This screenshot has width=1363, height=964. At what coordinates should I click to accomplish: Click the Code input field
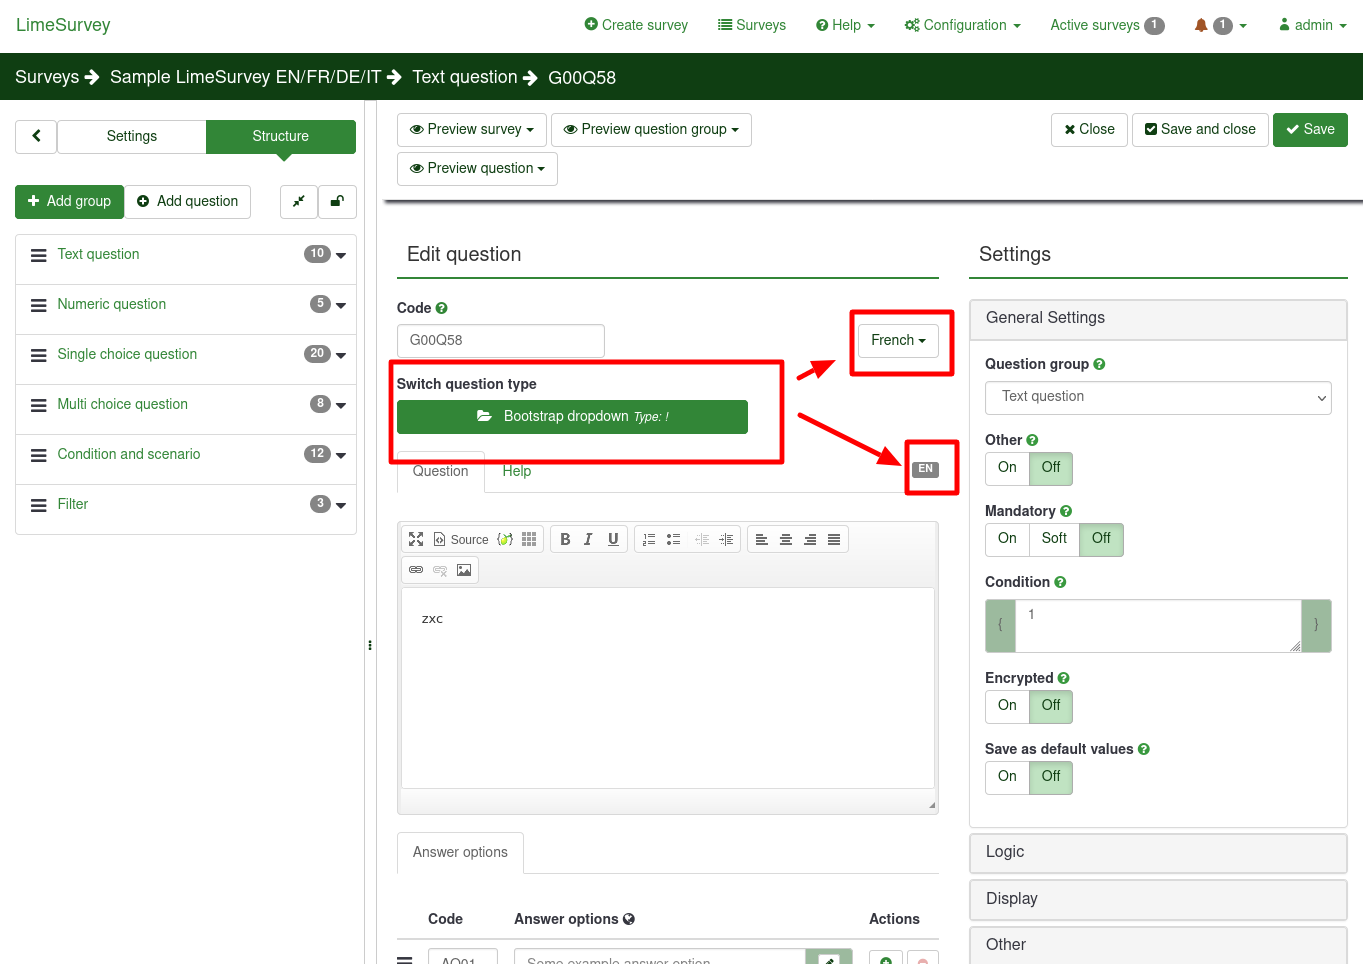pyautogui.click(x=500, y=340)
